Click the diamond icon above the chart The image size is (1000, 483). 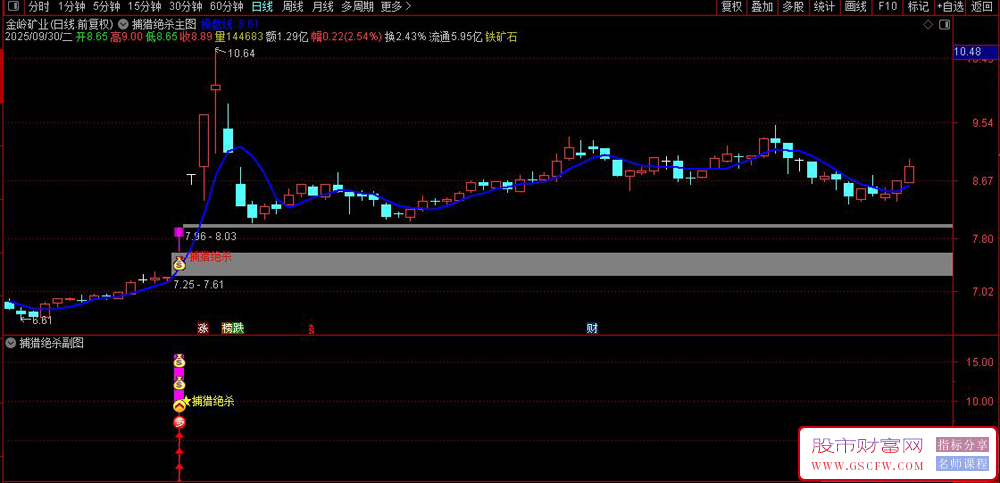pos(927,24)
